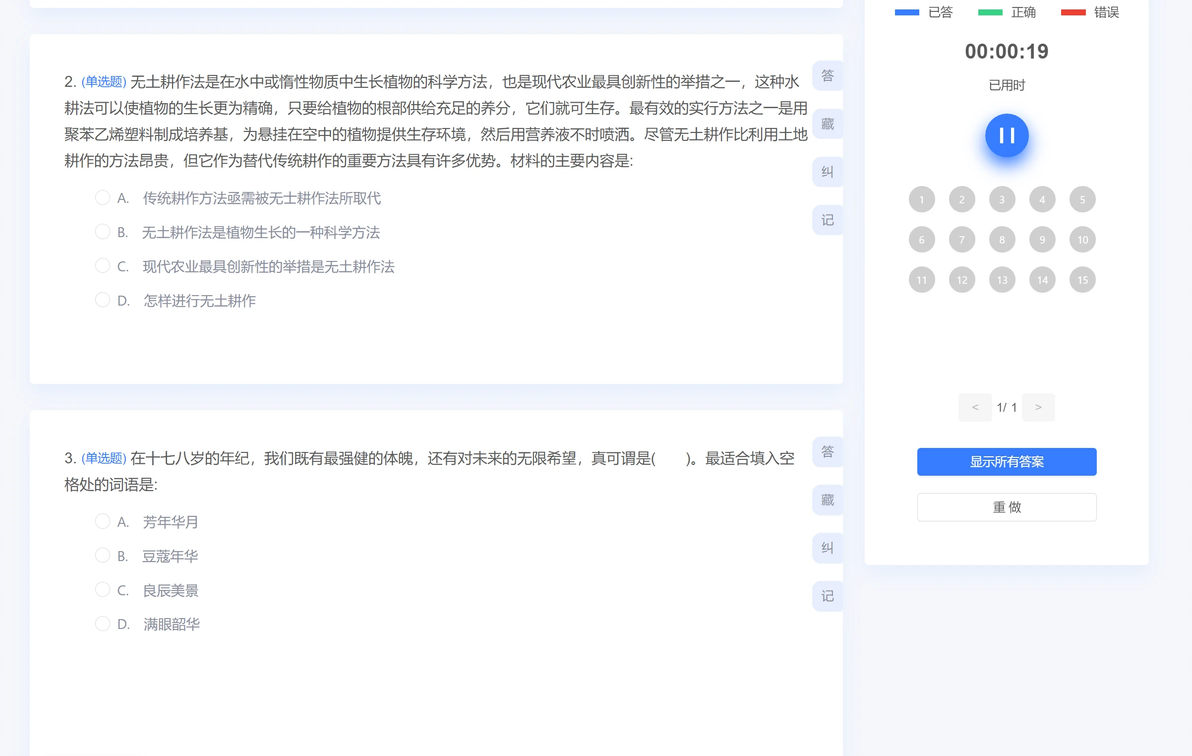This screenshot has width=1192, height=756.
Task: Click the blue 已答 legend swatch
Action: [907, 12]
